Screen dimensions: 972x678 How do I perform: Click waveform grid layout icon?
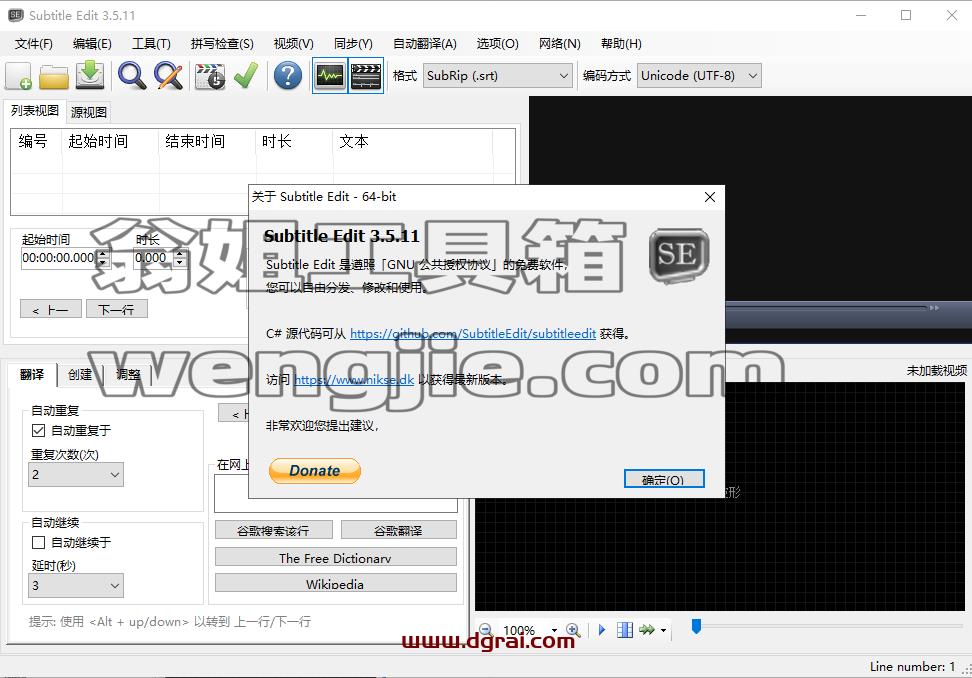[625, 630]
